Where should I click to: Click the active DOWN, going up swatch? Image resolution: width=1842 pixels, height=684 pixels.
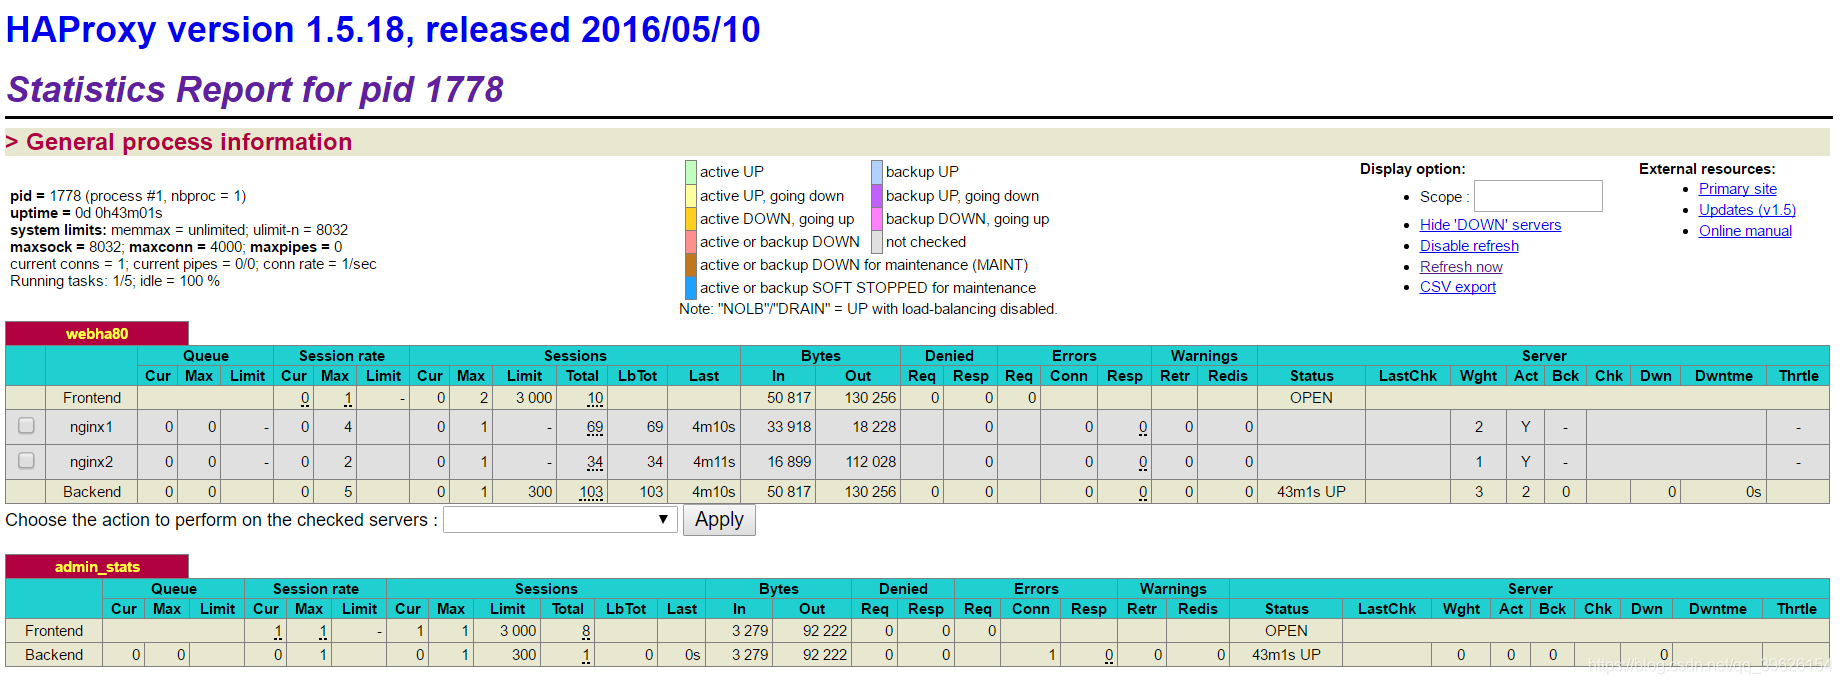[x=691, y=219]
